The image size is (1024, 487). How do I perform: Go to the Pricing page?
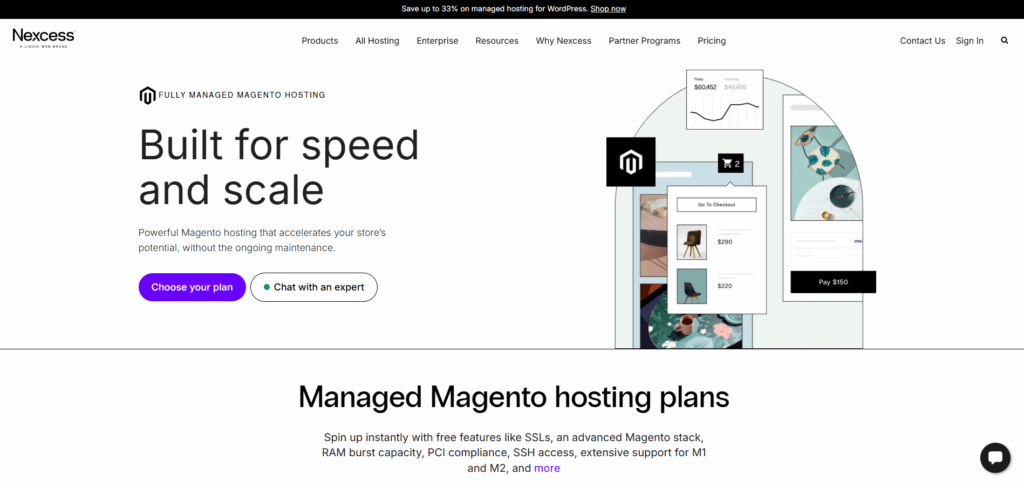click(x=712, y=40)
